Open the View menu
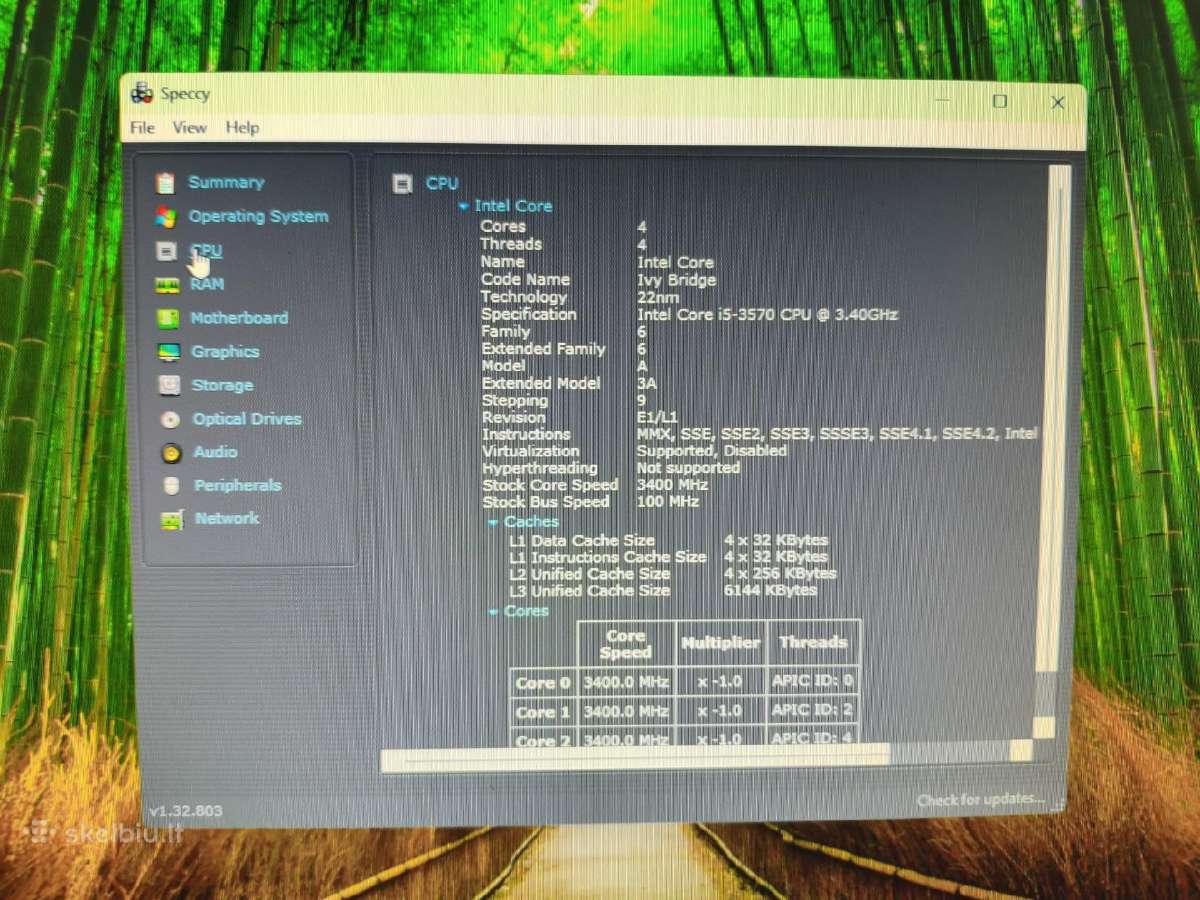Viewport: 1200px width, 900px height. (x=189, y=128)
